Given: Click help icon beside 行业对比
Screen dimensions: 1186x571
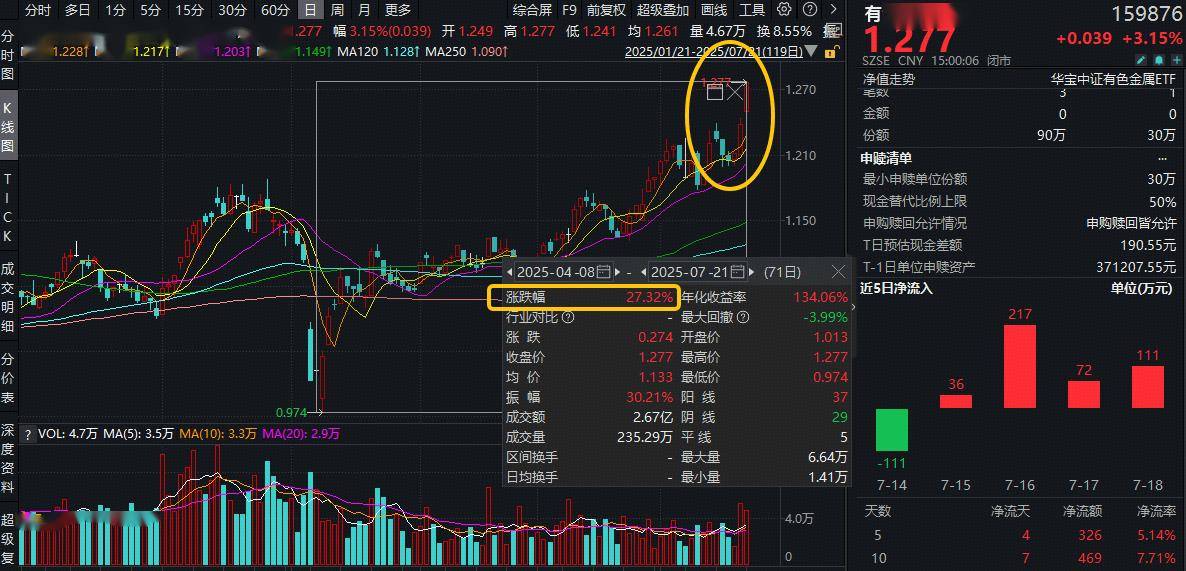Looking at the screenshot, I should 568,318.
